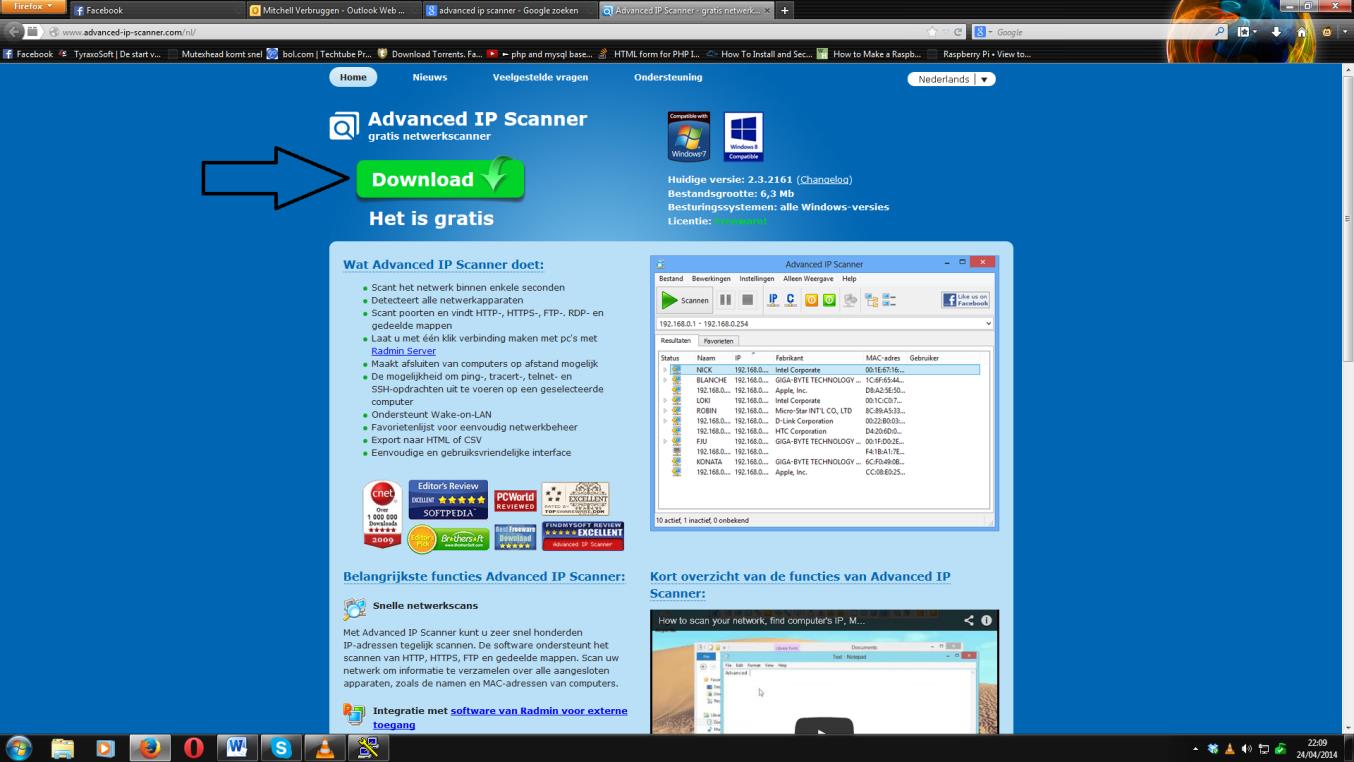
Task: Open VLC media player from the taskbar
Action: point(324,748)
